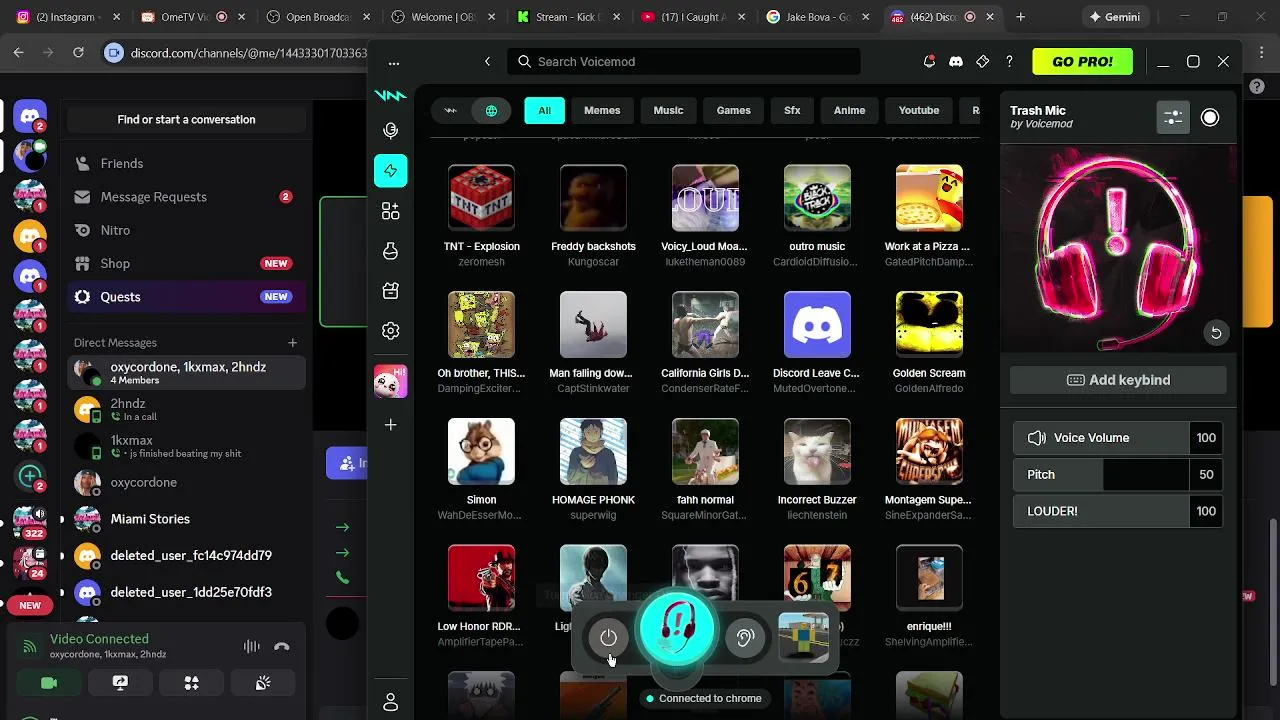Play the Incorrect Buzzer sound
The width and height of the screenshot is (1280, 720).
817,452
